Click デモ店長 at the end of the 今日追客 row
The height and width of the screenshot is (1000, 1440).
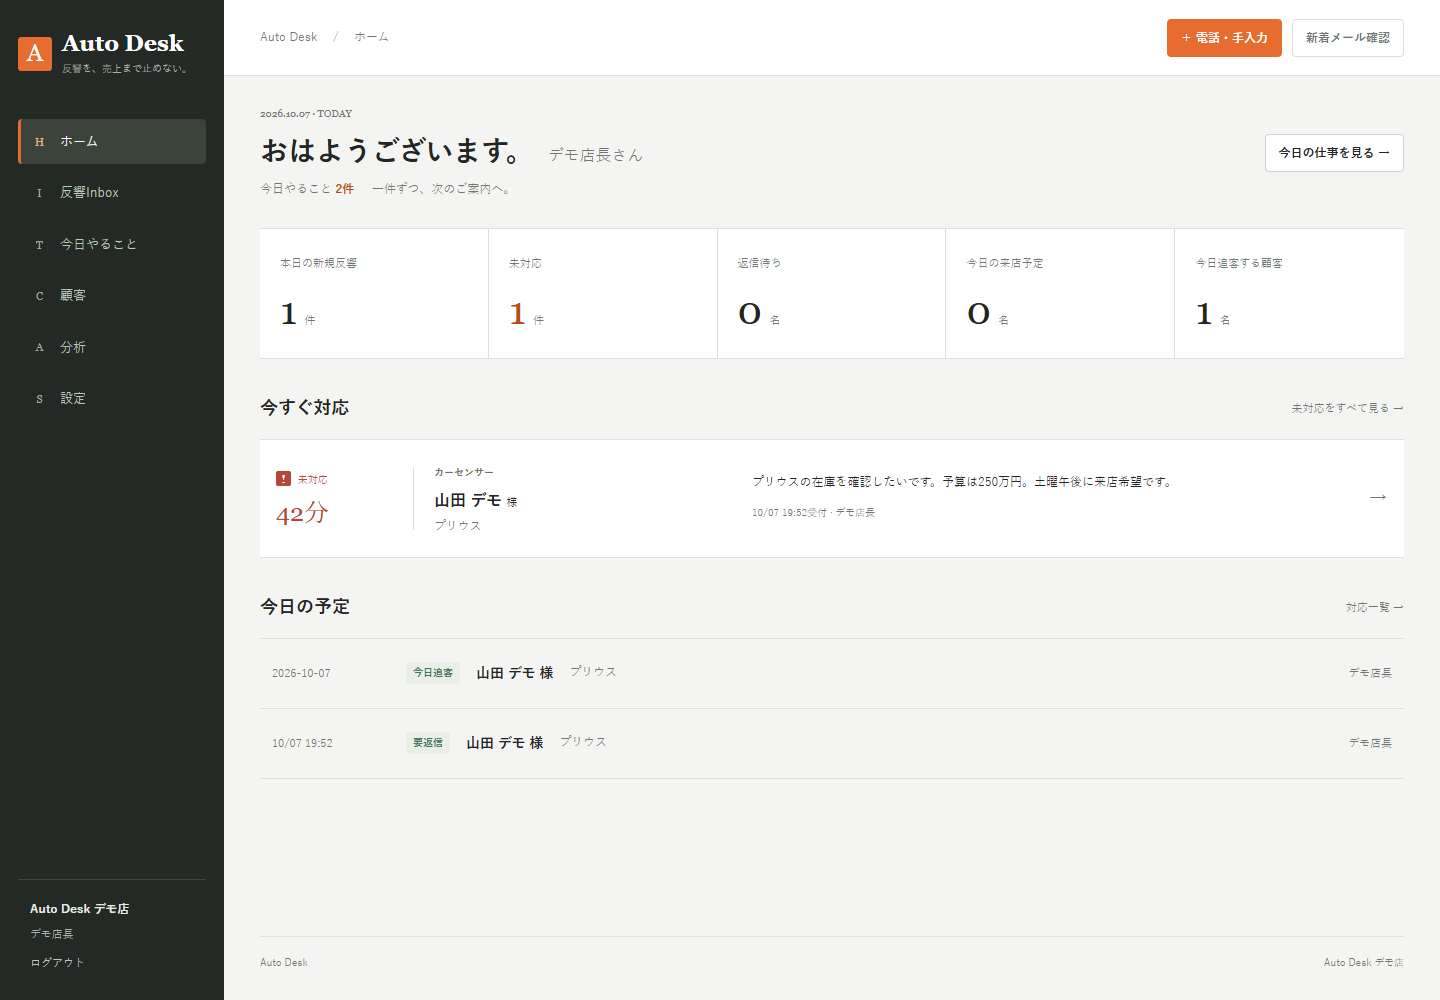[x=1370, y=673]
